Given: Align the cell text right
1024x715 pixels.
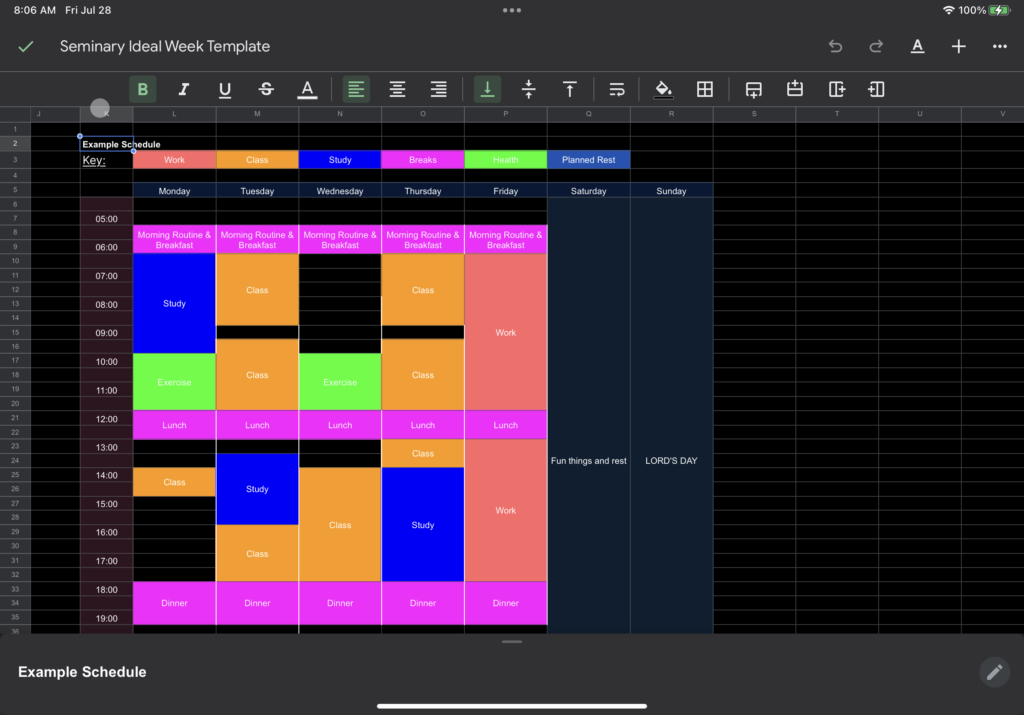Looking at the screenshot, I should click(x=438, y=89).
